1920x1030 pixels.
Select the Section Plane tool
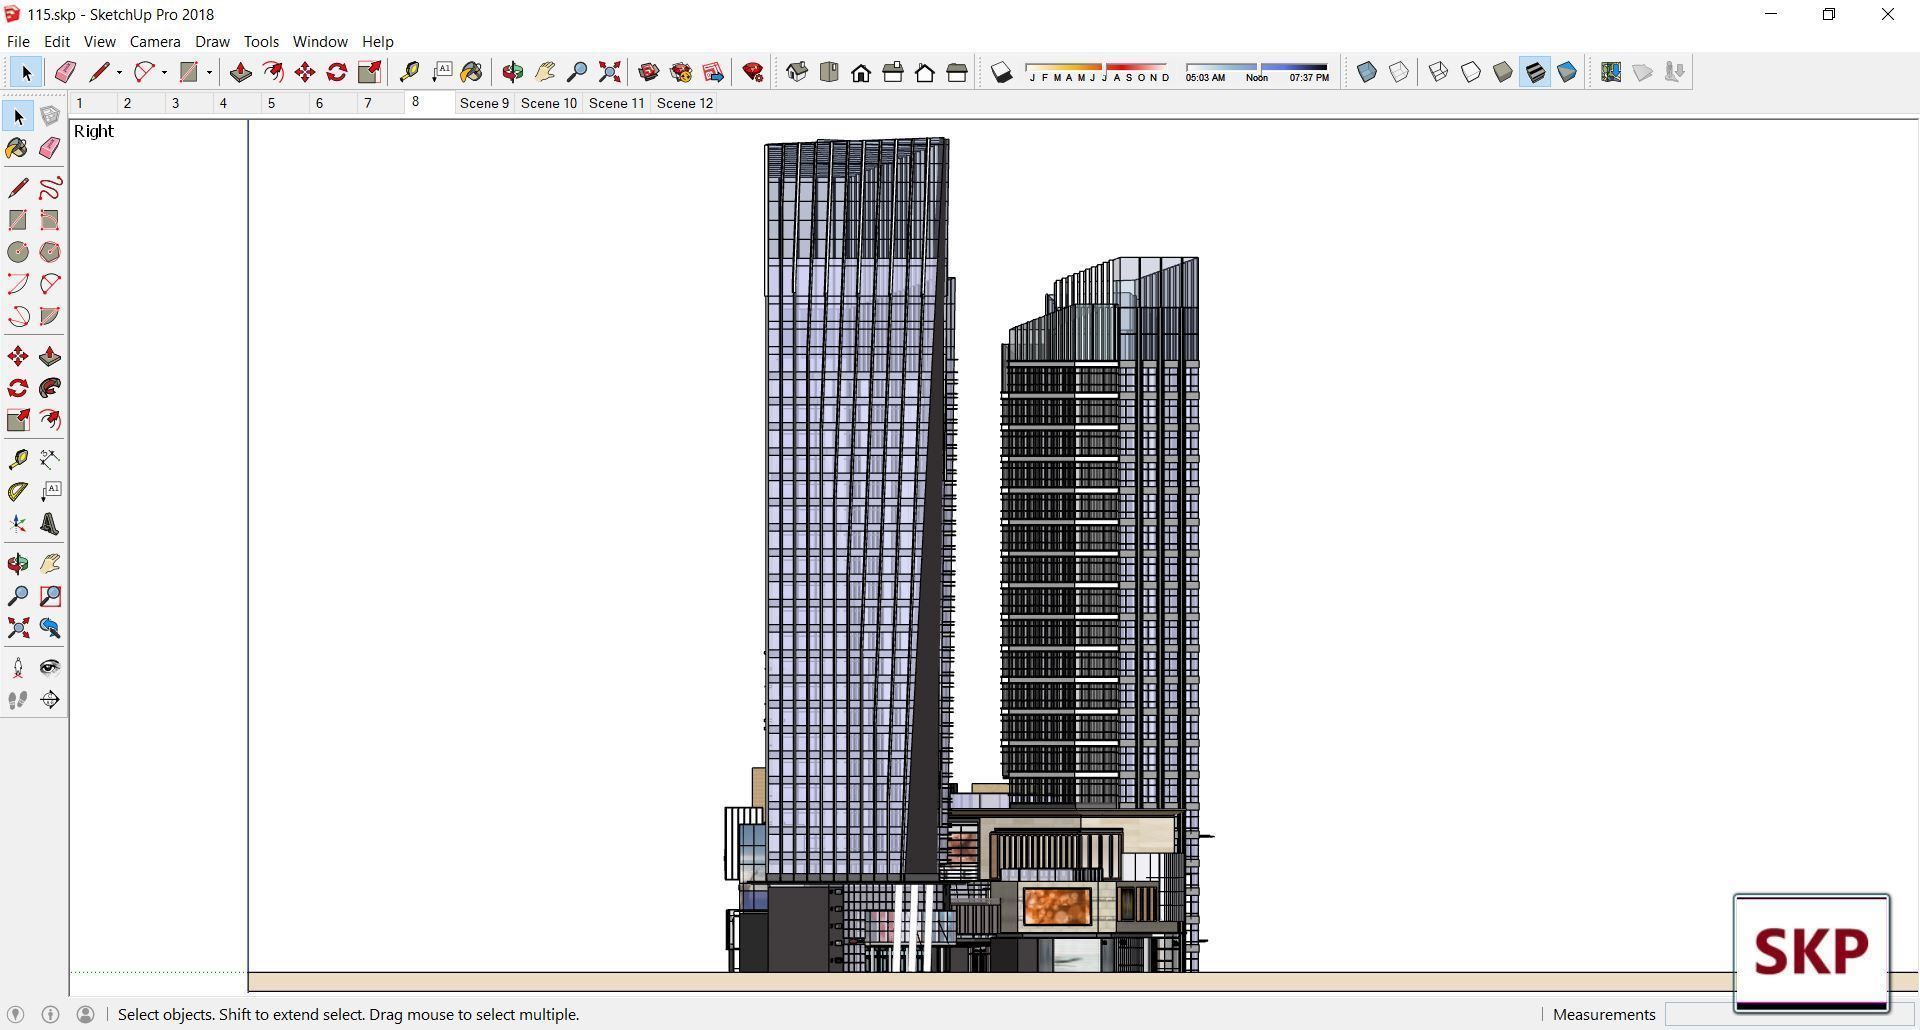(50, 700)
